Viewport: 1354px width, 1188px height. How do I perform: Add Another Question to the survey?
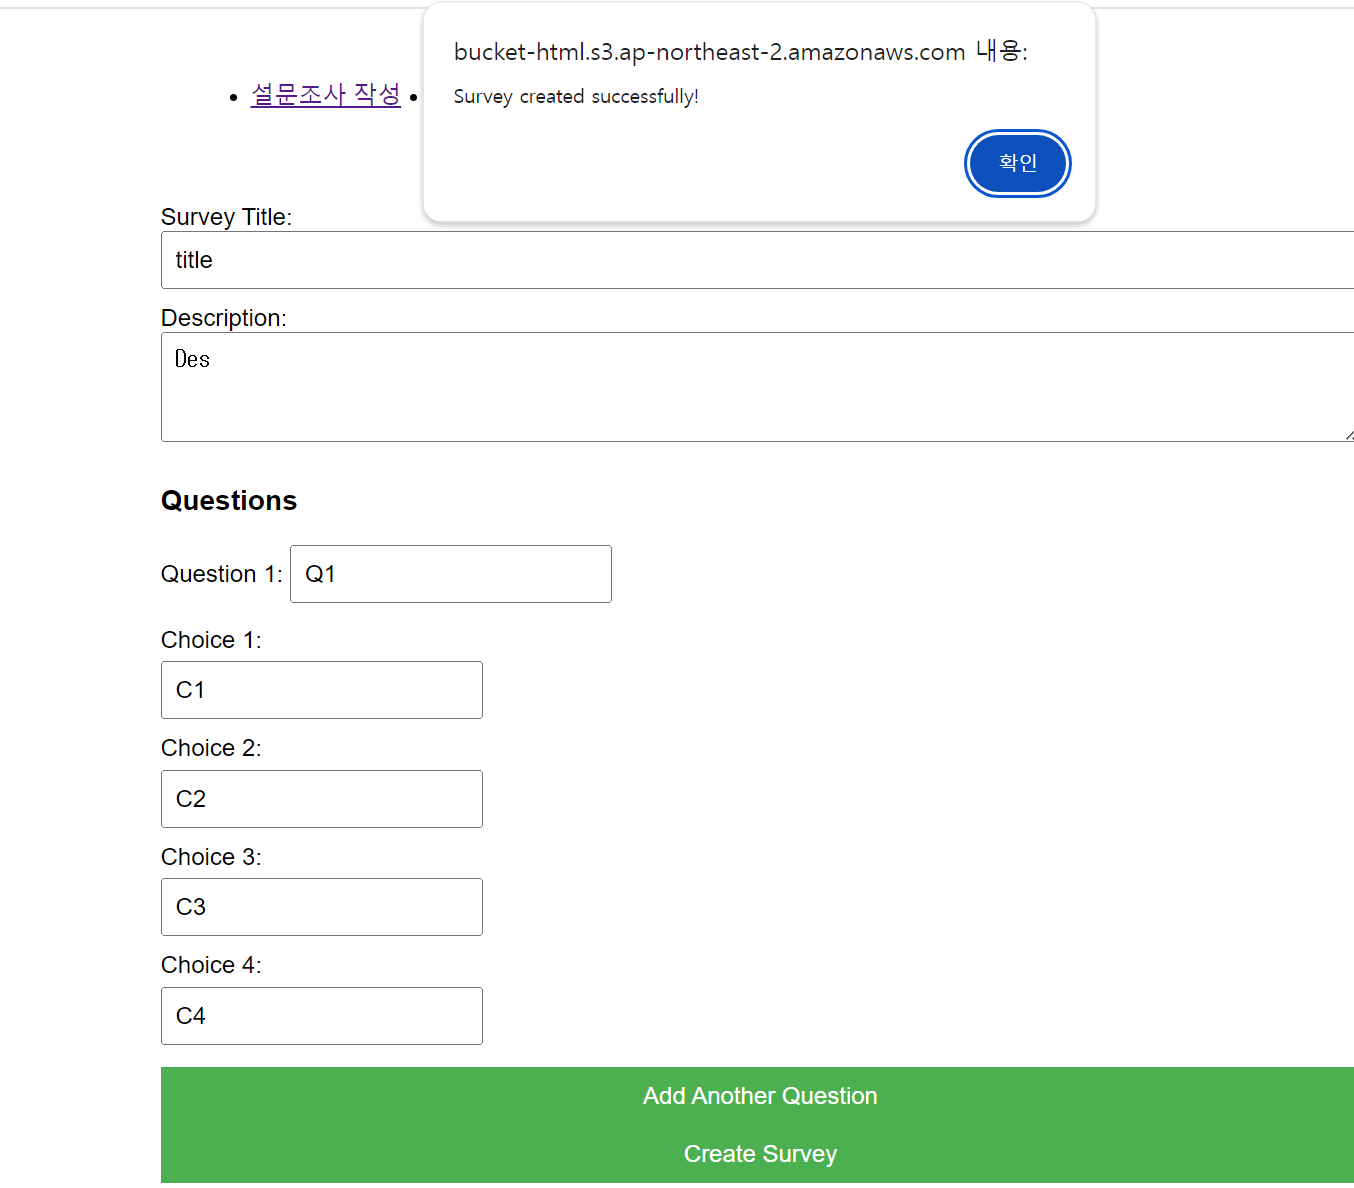pyautogui.click(x=760, y=1096)
